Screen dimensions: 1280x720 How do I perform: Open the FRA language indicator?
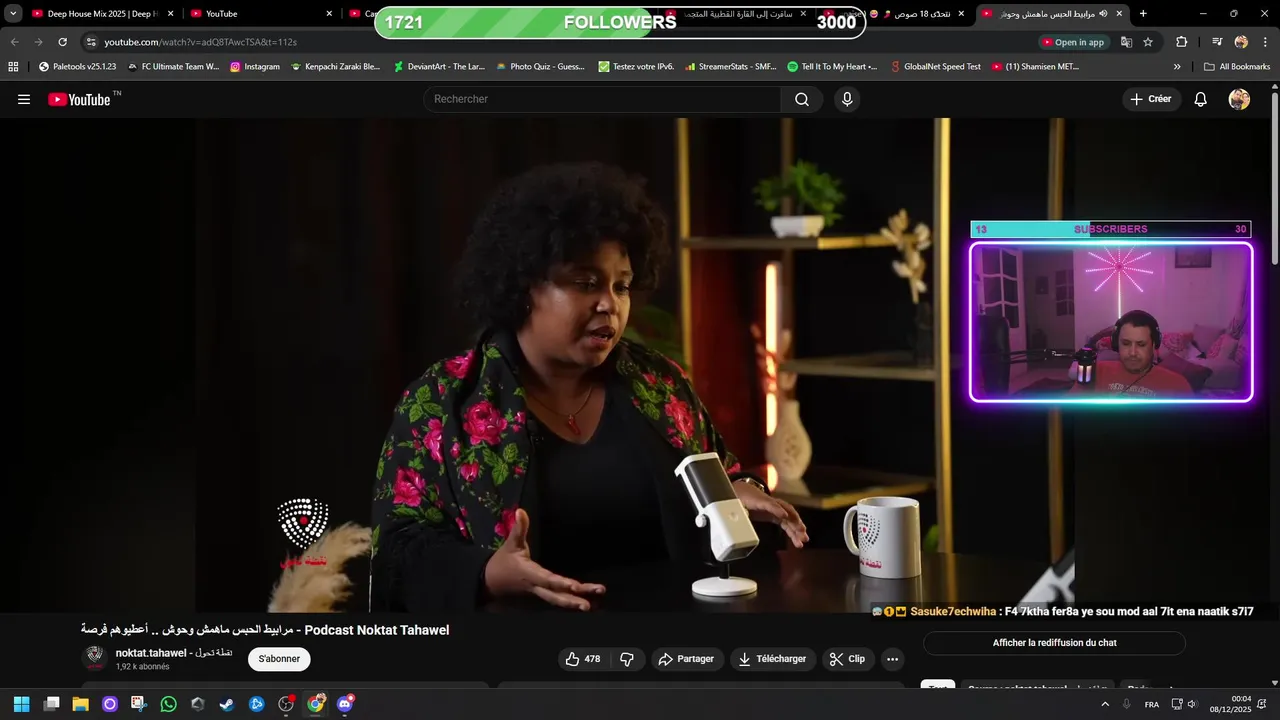(1152, 704)
